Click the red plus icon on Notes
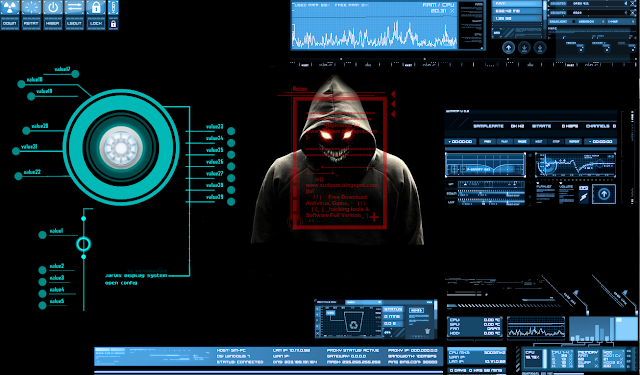The width and height of the screenshot is (640, 375). [374, 217]
